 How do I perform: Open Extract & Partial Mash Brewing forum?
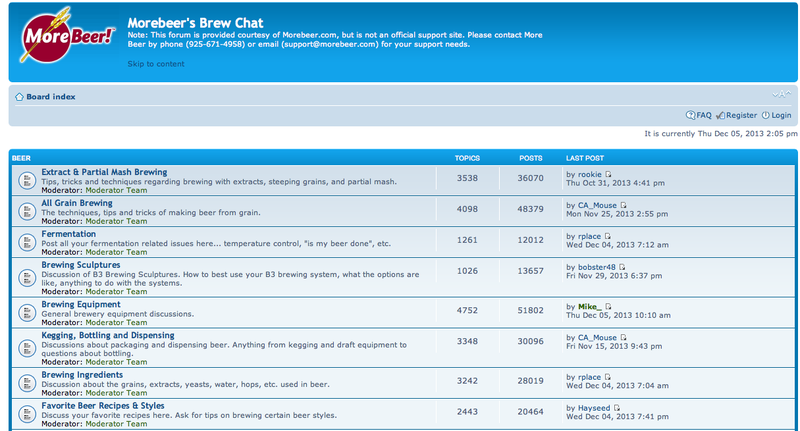coord(104,172)
